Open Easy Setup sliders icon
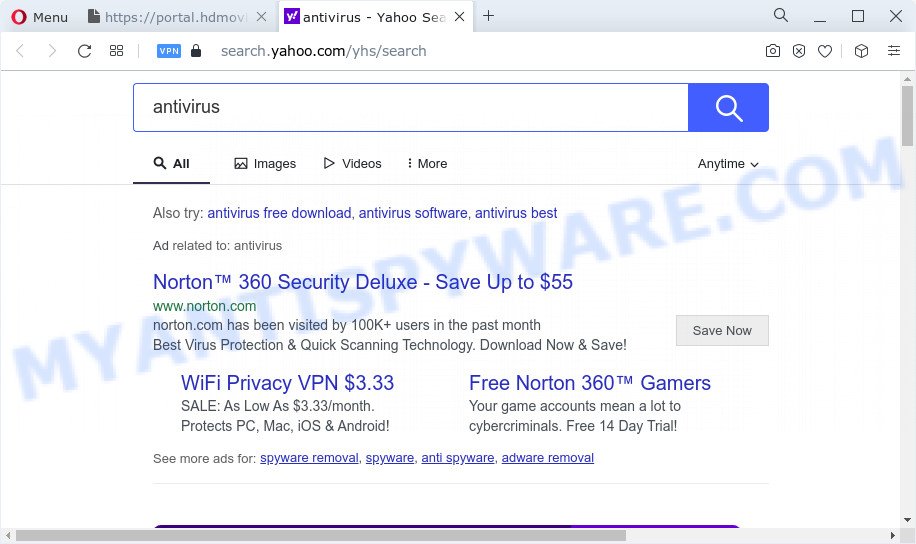Viewport: 916px width, 544px height. coord(894,51)
